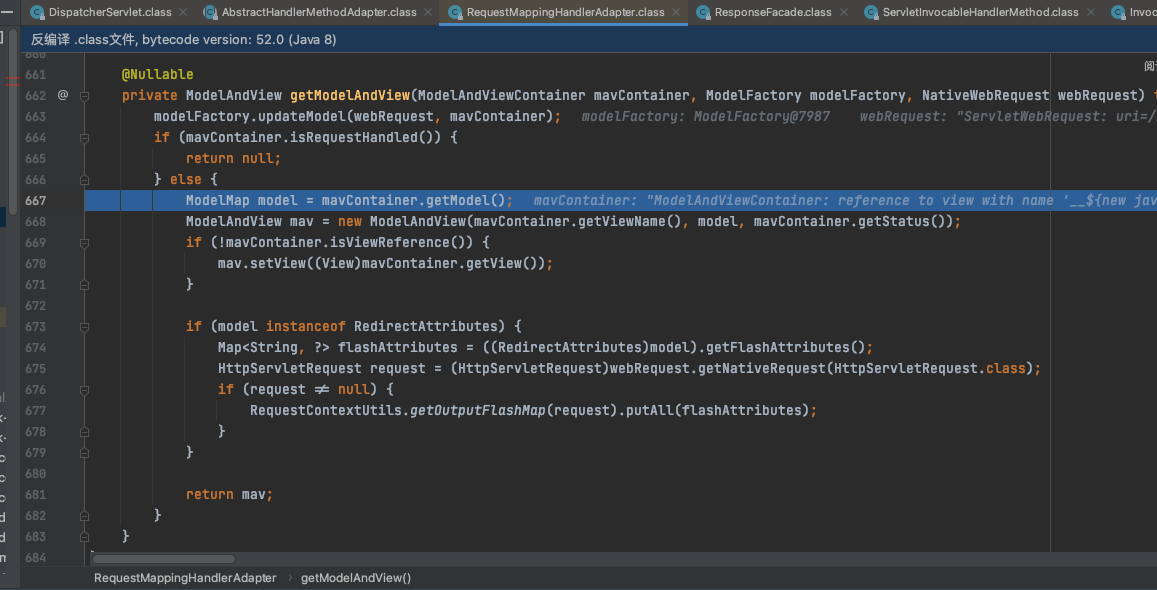Fold the request null check at line 676
The width and height of the screenshot is (1157, 590).
84,390
